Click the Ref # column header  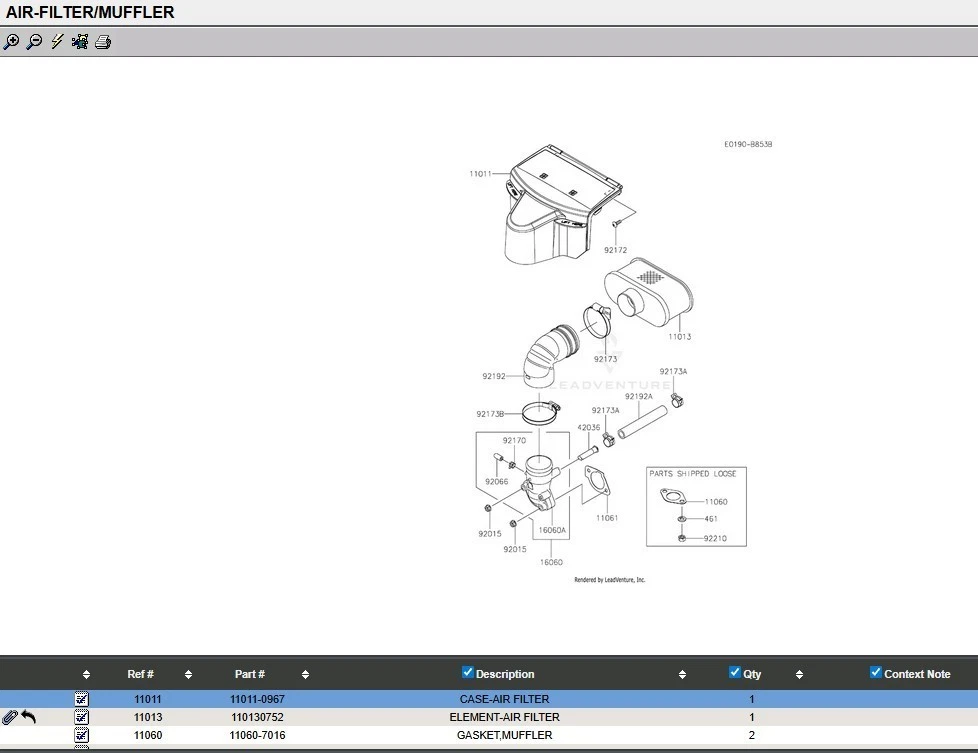pos(140,674)
